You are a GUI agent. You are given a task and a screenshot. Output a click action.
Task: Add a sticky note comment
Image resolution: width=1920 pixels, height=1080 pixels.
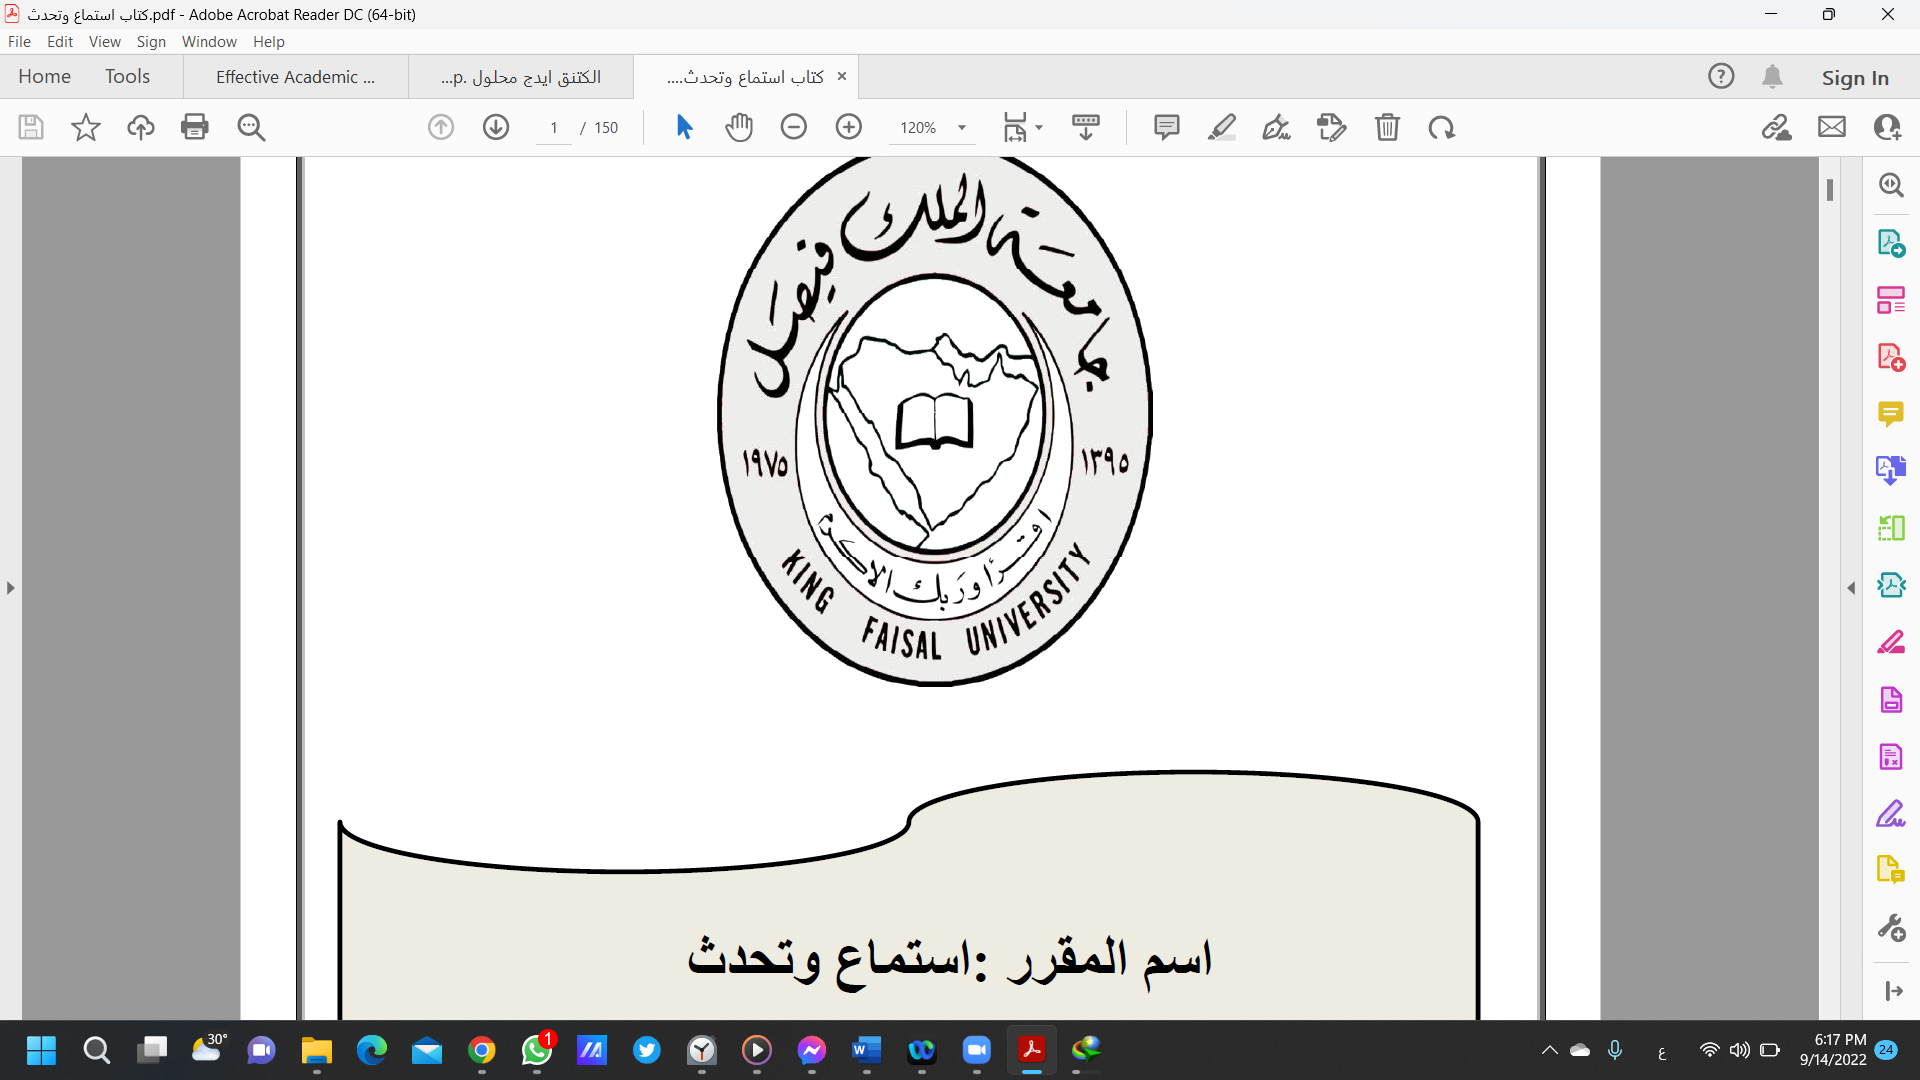point(1167,127)
